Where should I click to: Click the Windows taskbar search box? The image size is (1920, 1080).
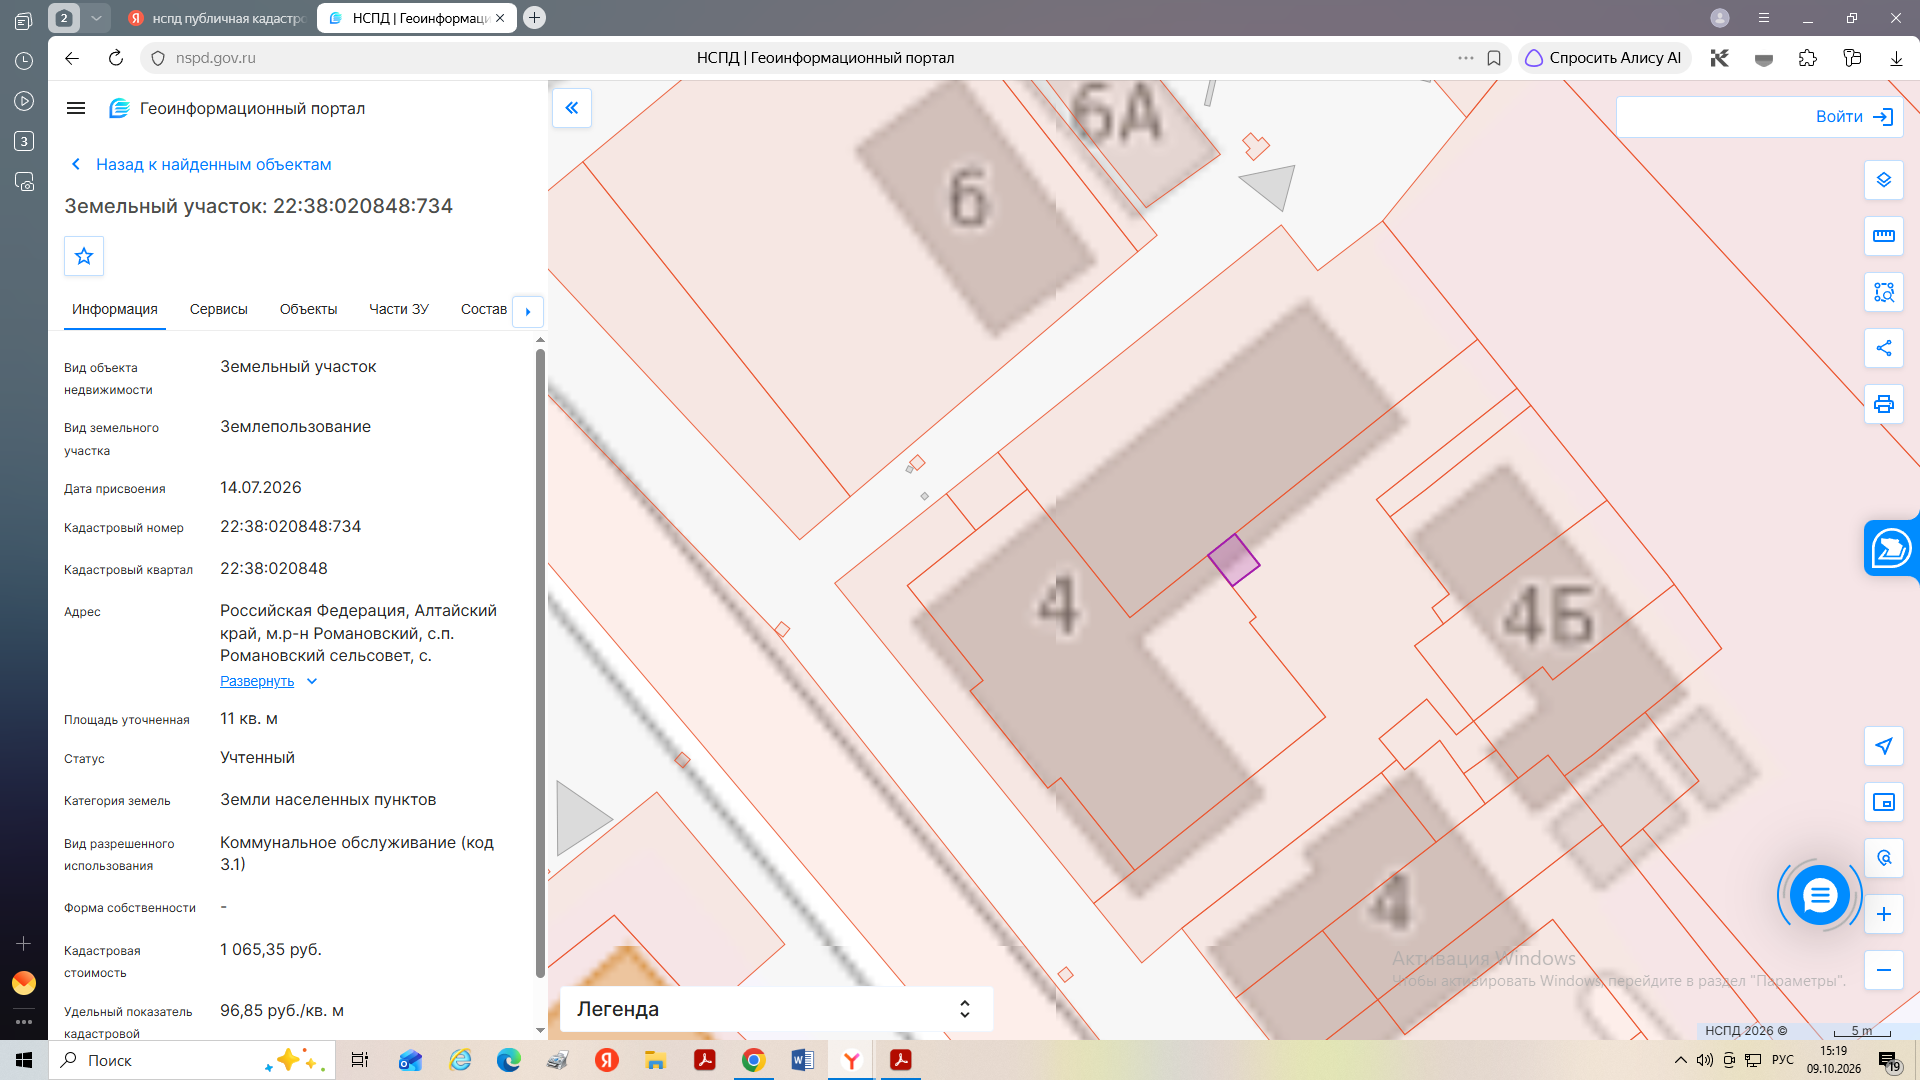point(190,1060)
